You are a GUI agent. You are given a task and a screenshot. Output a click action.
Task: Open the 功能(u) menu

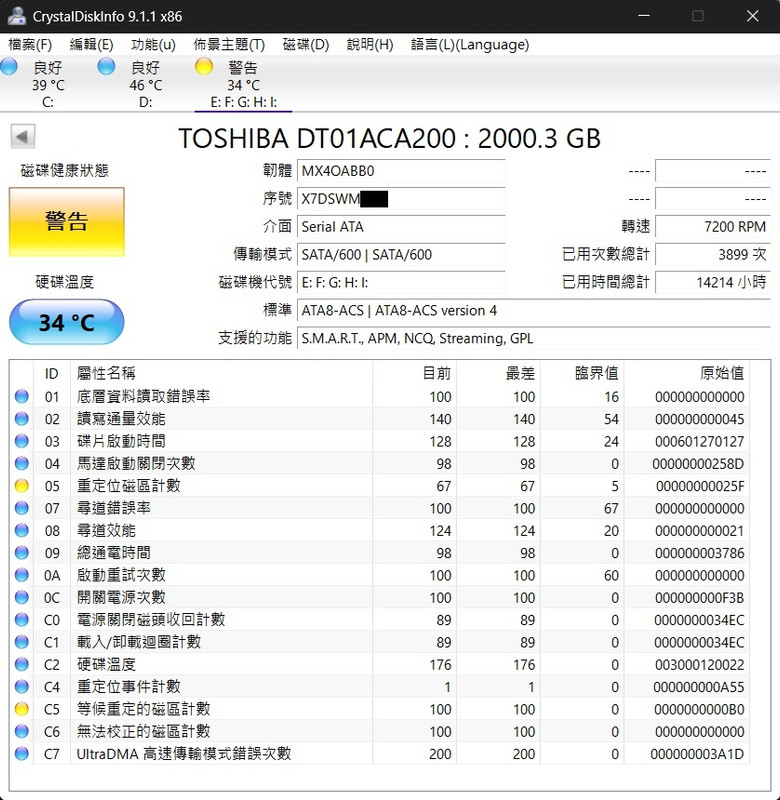click(153, 45)
